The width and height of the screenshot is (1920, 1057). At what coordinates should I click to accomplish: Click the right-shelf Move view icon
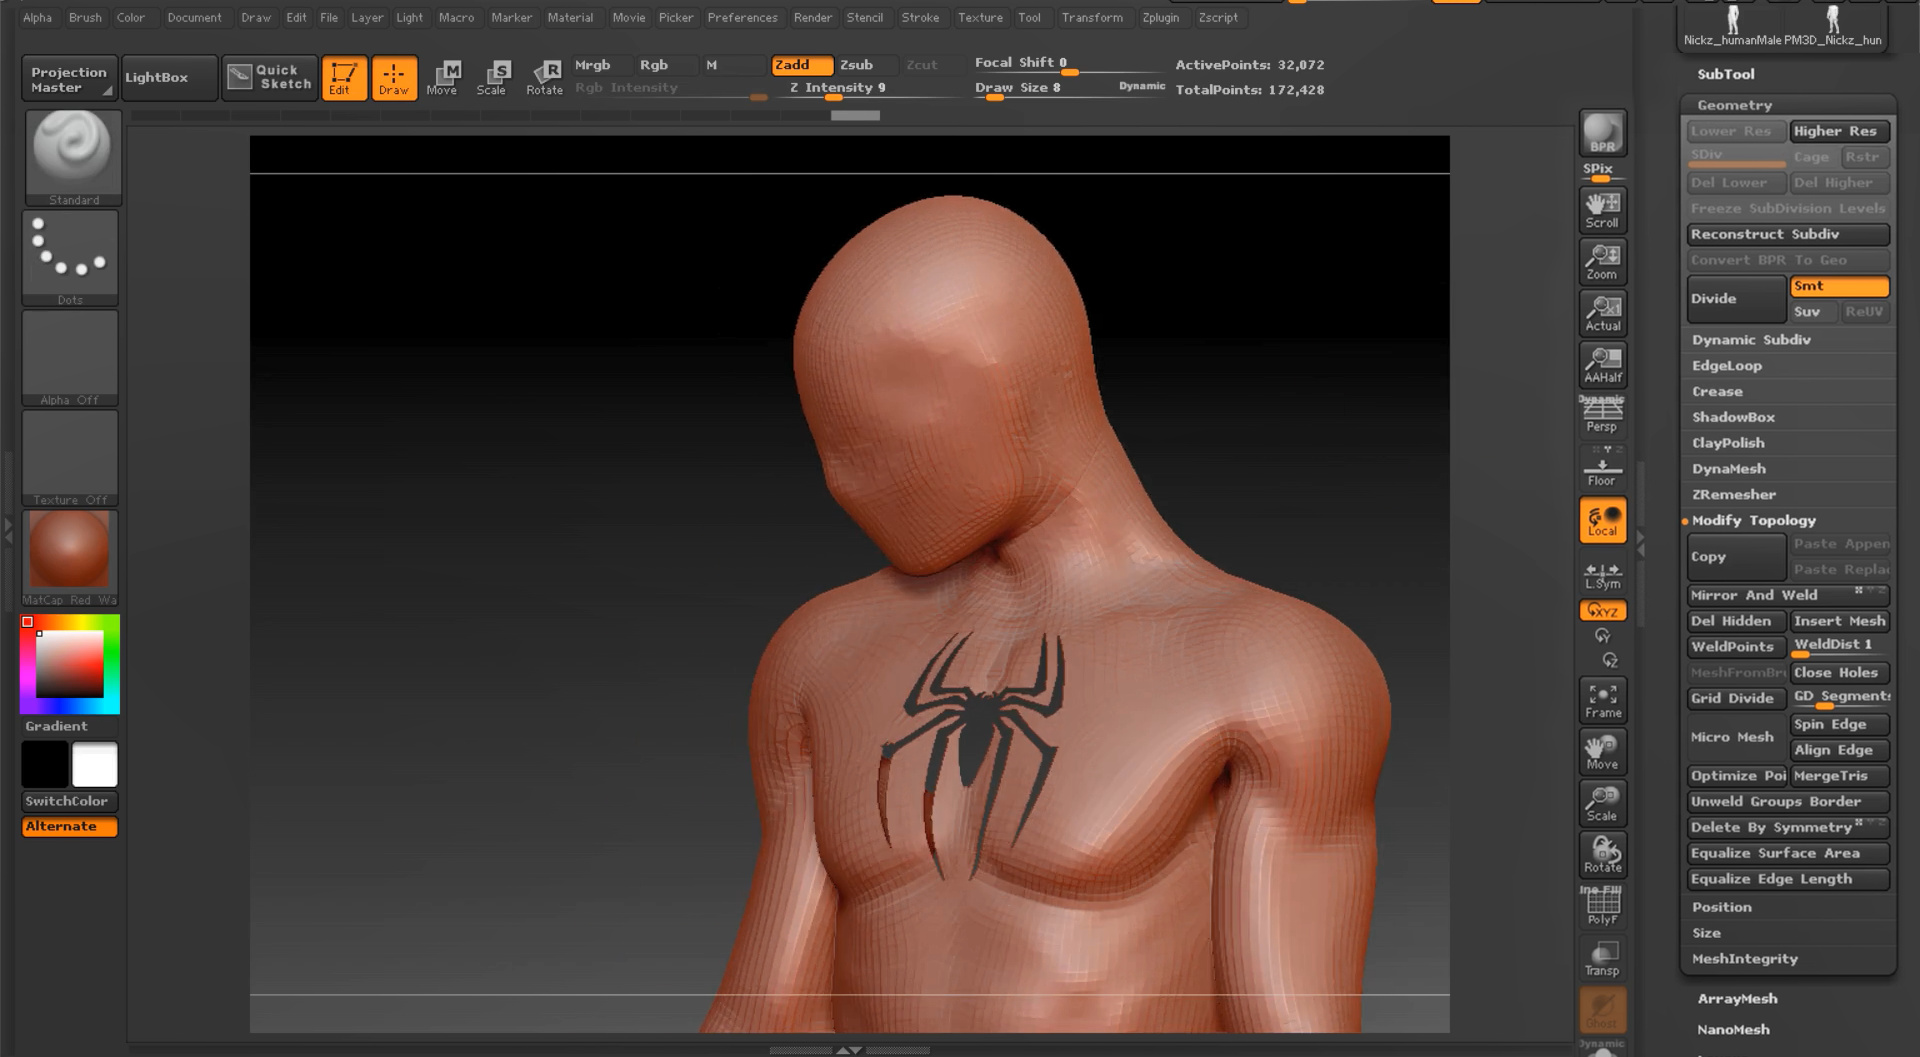click(x=1602, y=752)
